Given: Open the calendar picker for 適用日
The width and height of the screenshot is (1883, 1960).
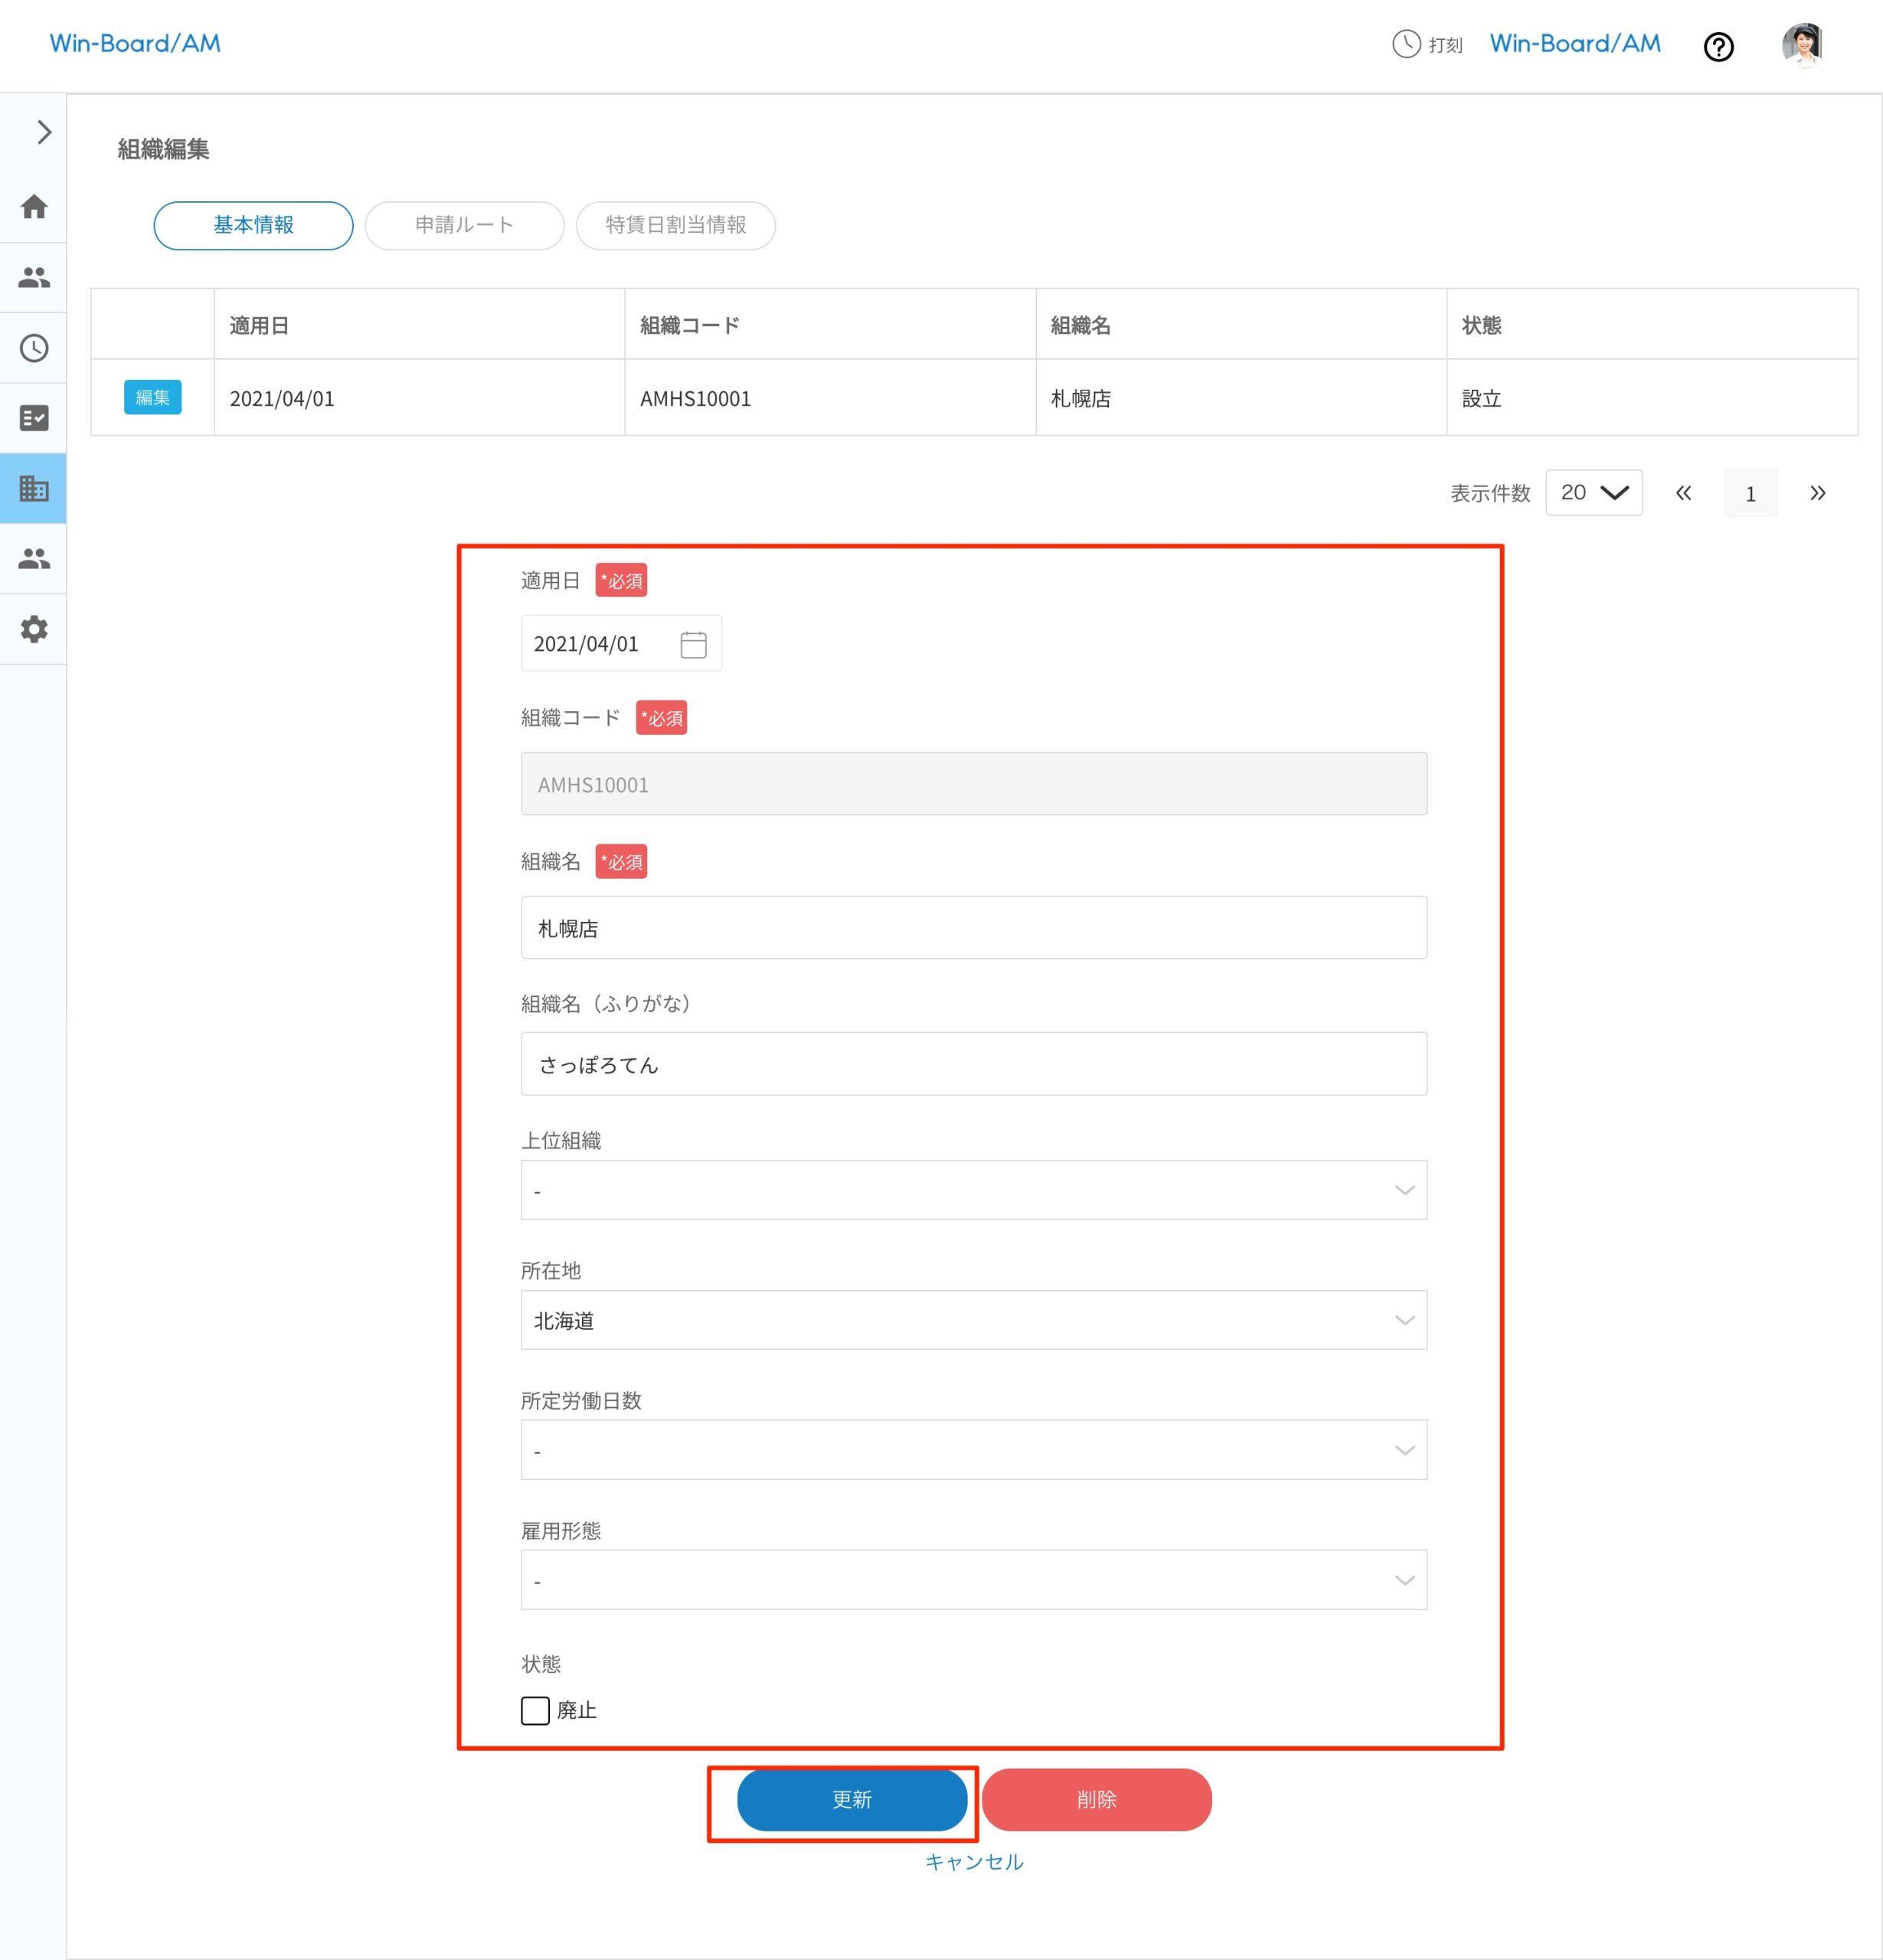Looking at the screenshot, I should tap(693, 644).
